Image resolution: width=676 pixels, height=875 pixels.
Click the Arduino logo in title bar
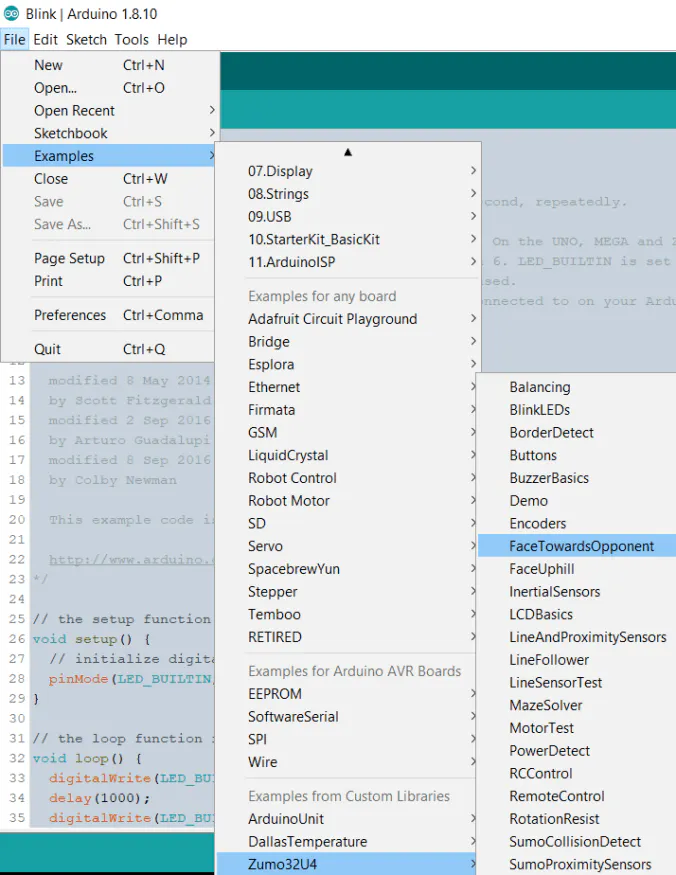(x=11, y=13)
